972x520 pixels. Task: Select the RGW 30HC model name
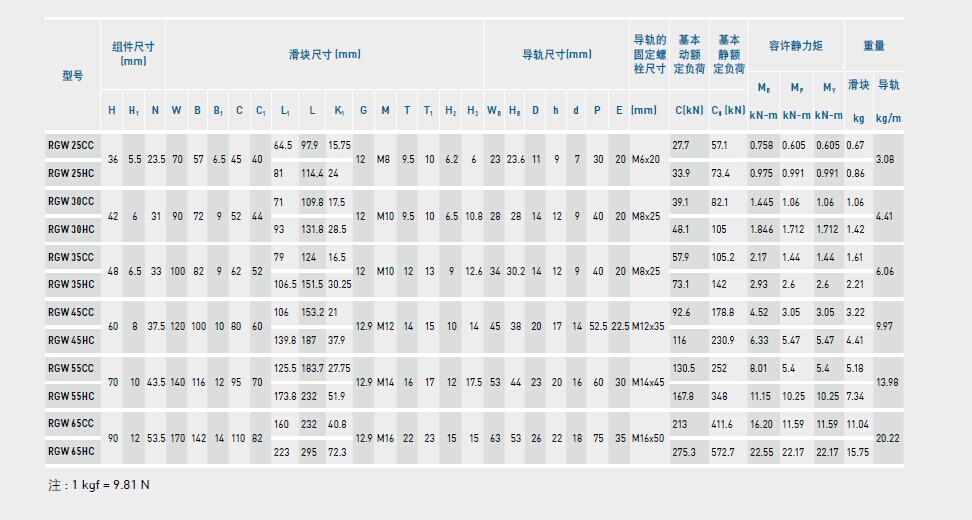71,228
